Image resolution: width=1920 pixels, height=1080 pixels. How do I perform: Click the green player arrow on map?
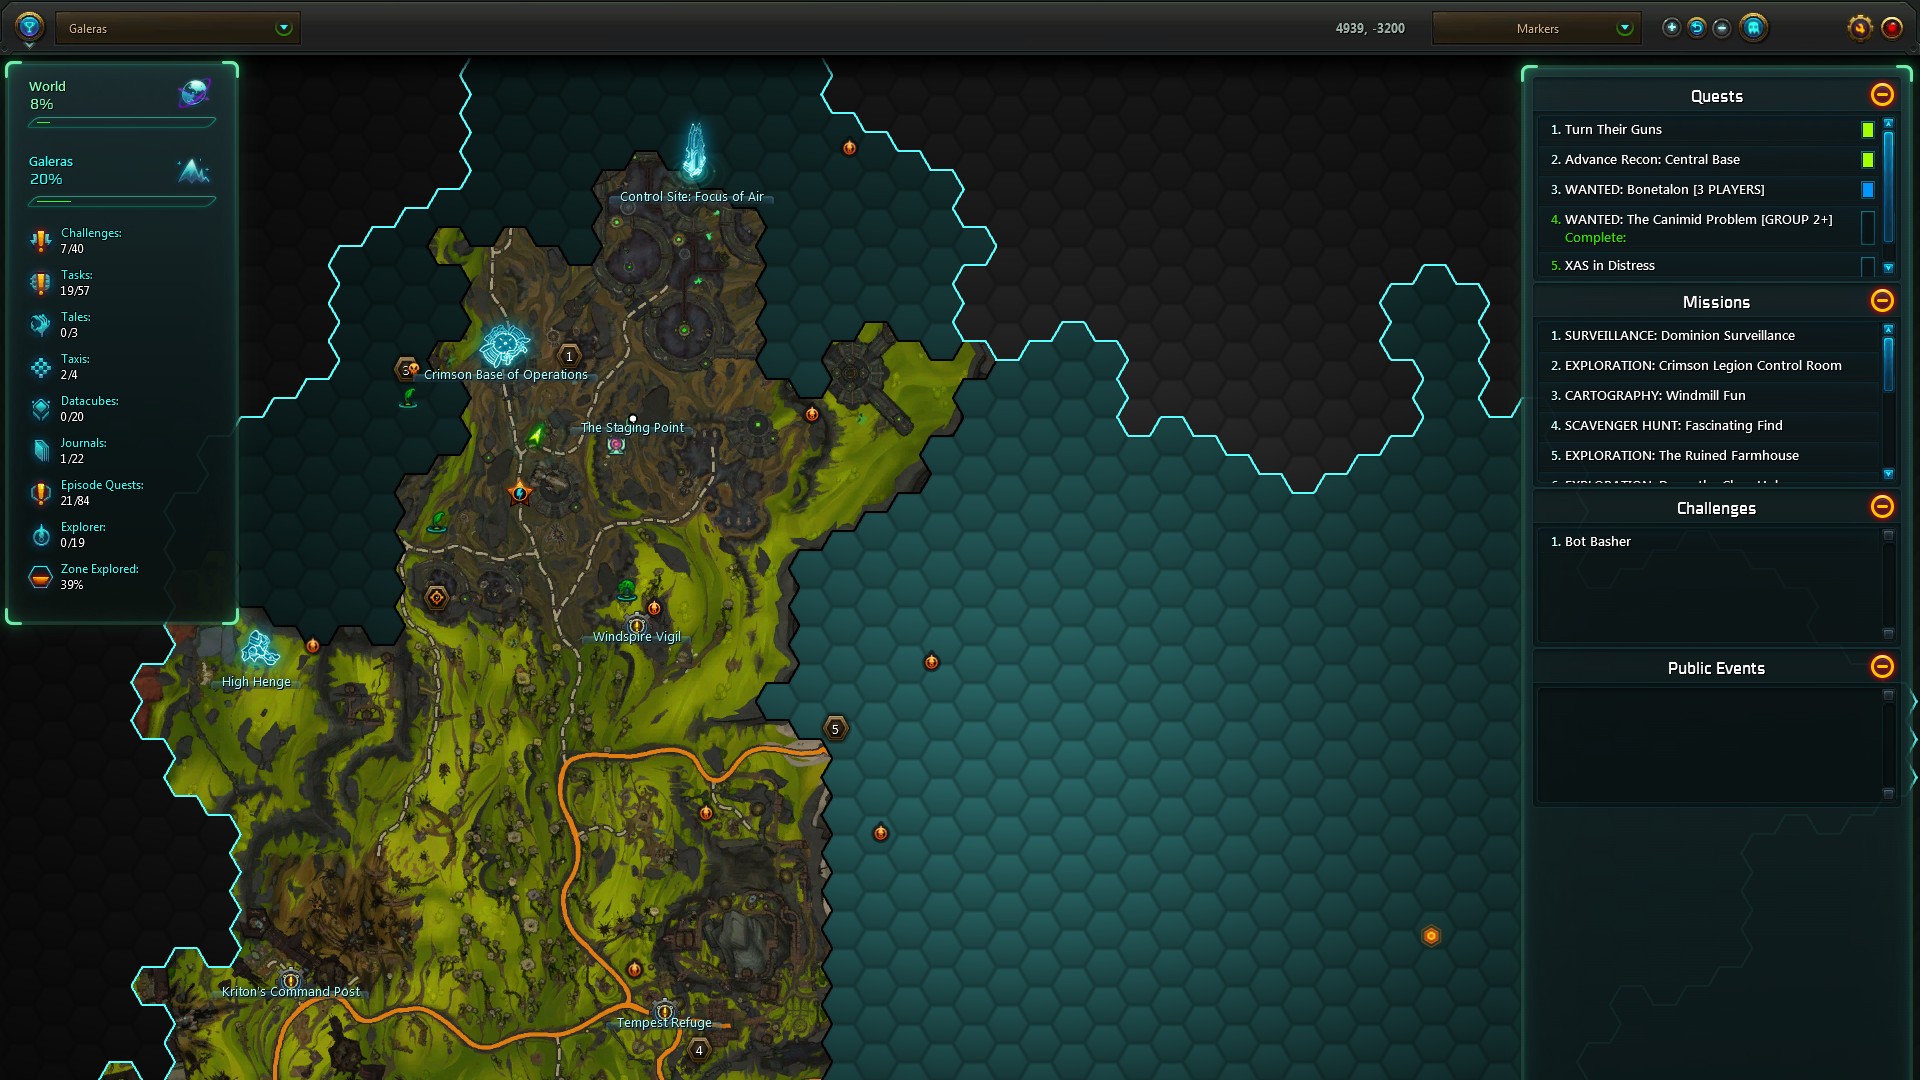tap(536, 435)
